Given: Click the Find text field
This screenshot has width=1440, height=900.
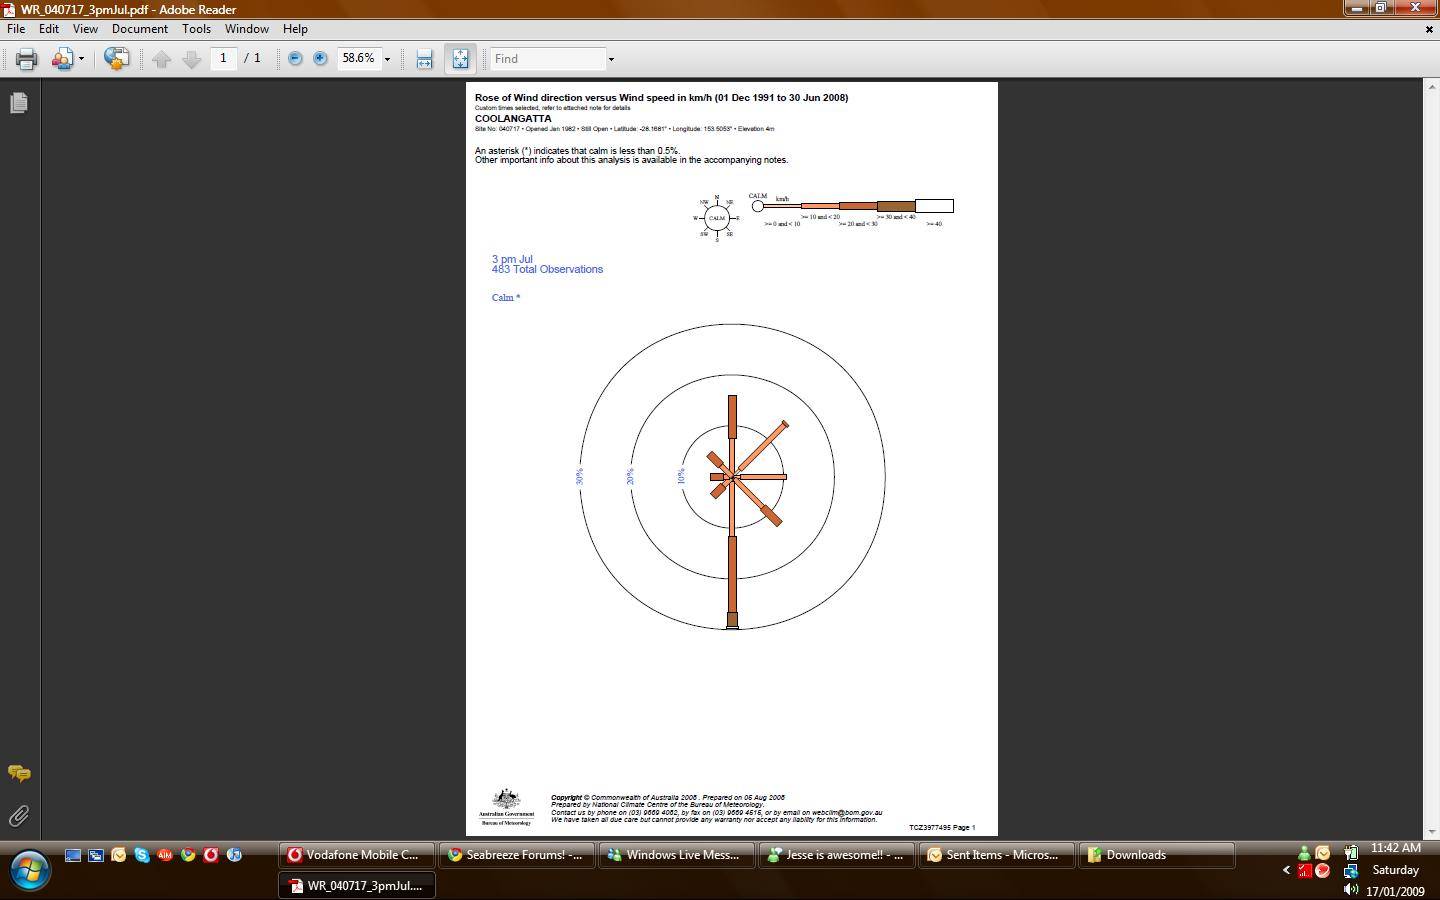Looking at the screenshot, I should point(548,59).
